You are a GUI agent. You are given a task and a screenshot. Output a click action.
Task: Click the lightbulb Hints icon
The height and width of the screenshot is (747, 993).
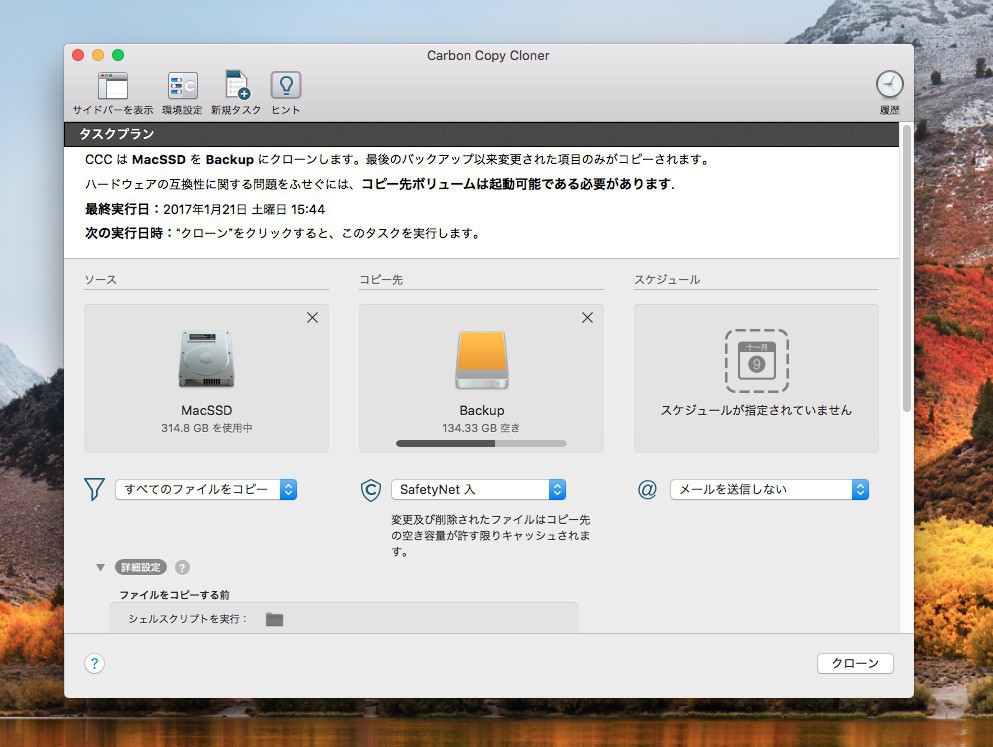click(286, 86)
